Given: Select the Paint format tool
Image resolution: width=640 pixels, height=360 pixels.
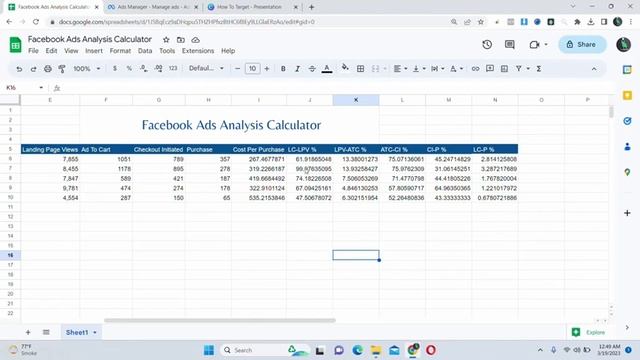Looking at the screenshot, I should point(62,69).
